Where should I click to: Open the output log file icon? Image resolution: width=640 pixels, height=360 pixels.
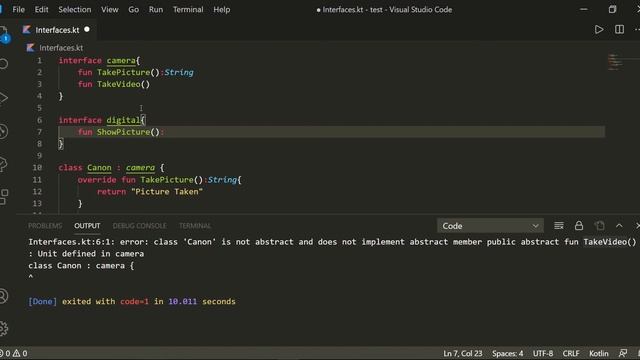[600, 226]
